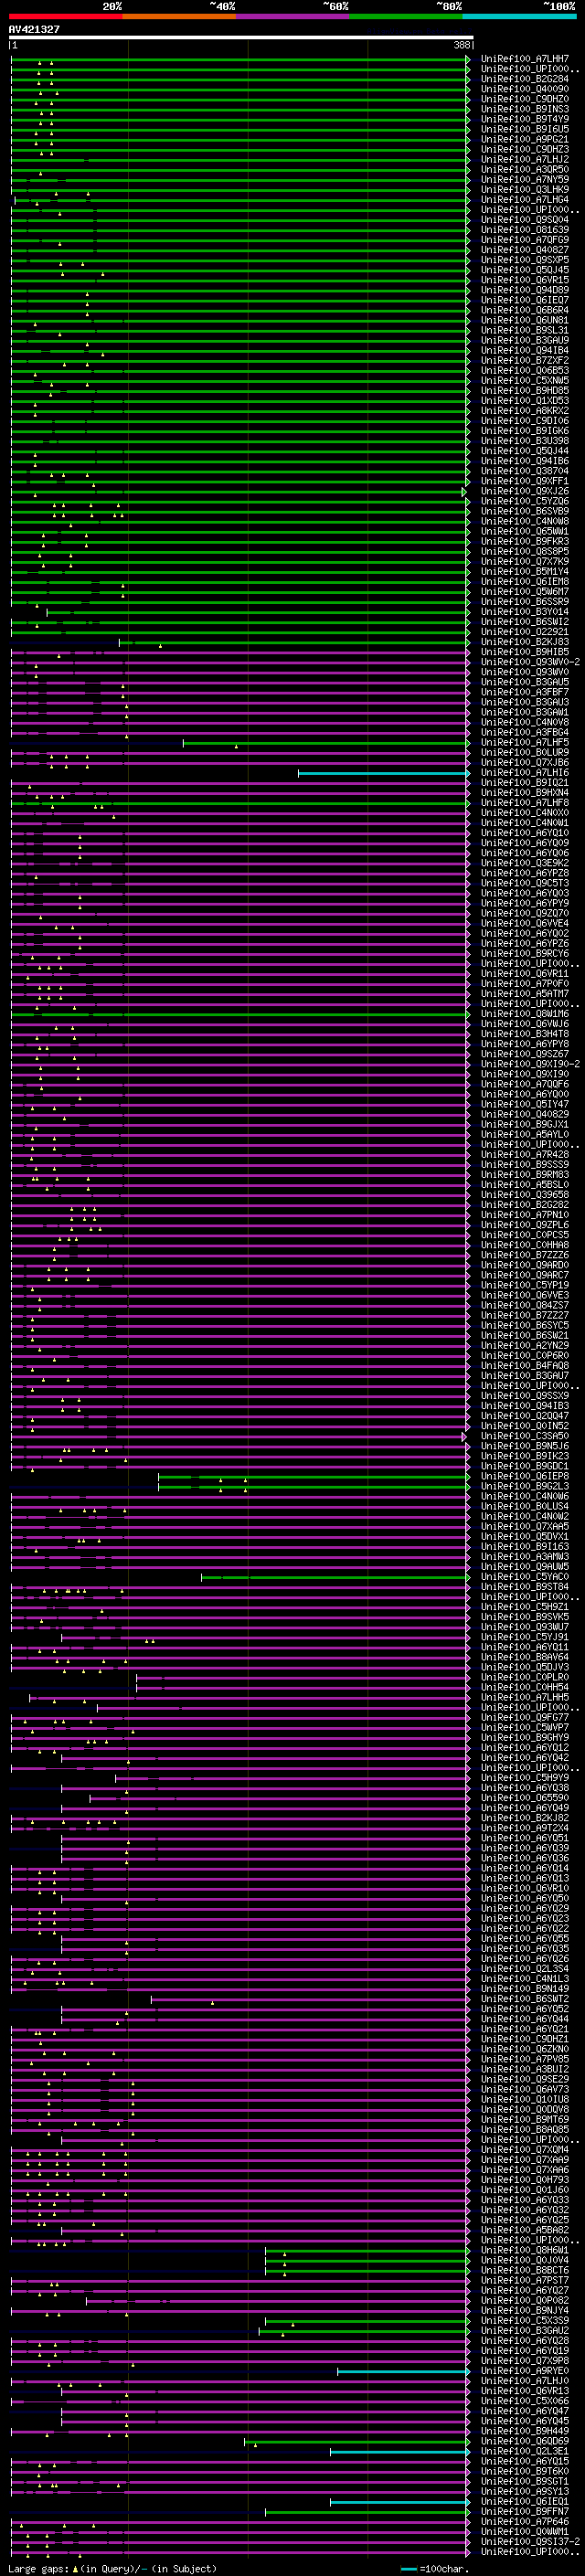Viewport: 585px width, 2576px height.
Task: Select label UniRef100_Q7XAA5
Action: tap(525, 1527)
